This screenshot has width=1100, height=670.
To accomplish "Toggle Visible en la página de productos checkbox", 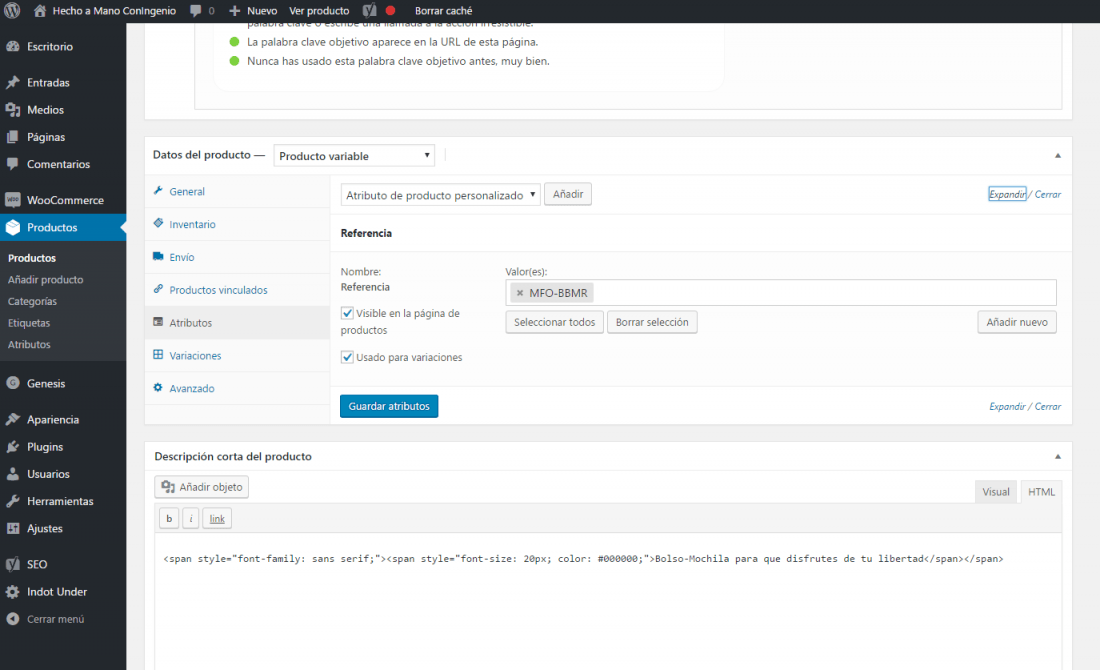I will (347, 313).
